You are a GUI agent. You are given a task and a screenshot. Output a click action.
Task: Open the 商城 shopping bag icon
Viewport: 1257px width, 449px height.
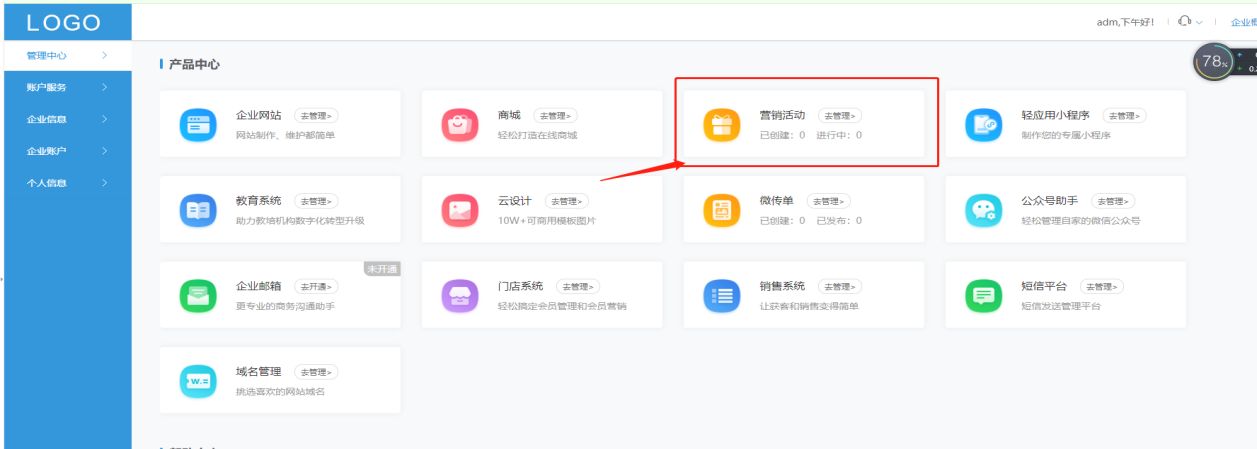pos(459,124)
